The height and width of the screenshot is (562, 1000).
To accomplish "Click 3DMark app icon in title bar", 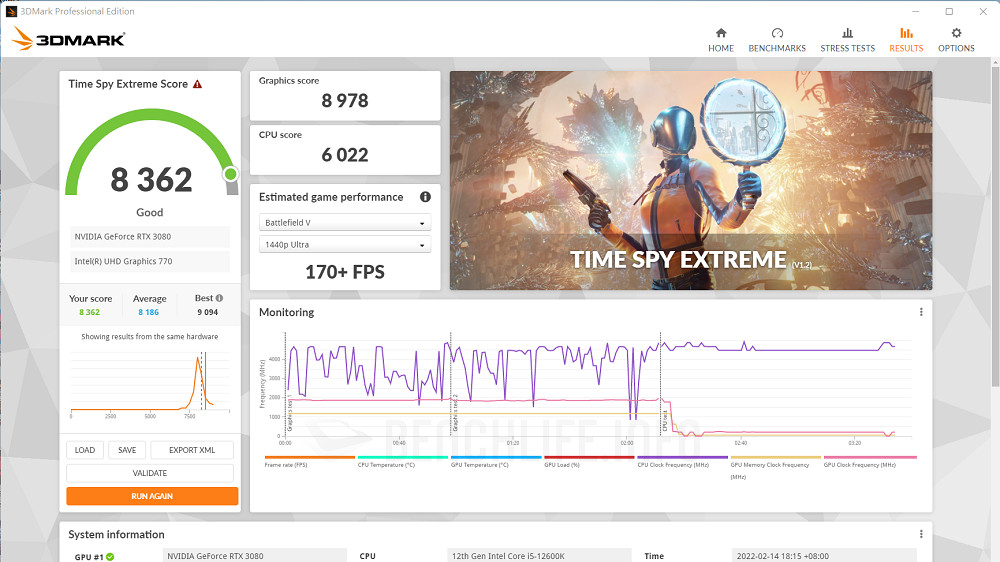I will (x=11, y=11).
